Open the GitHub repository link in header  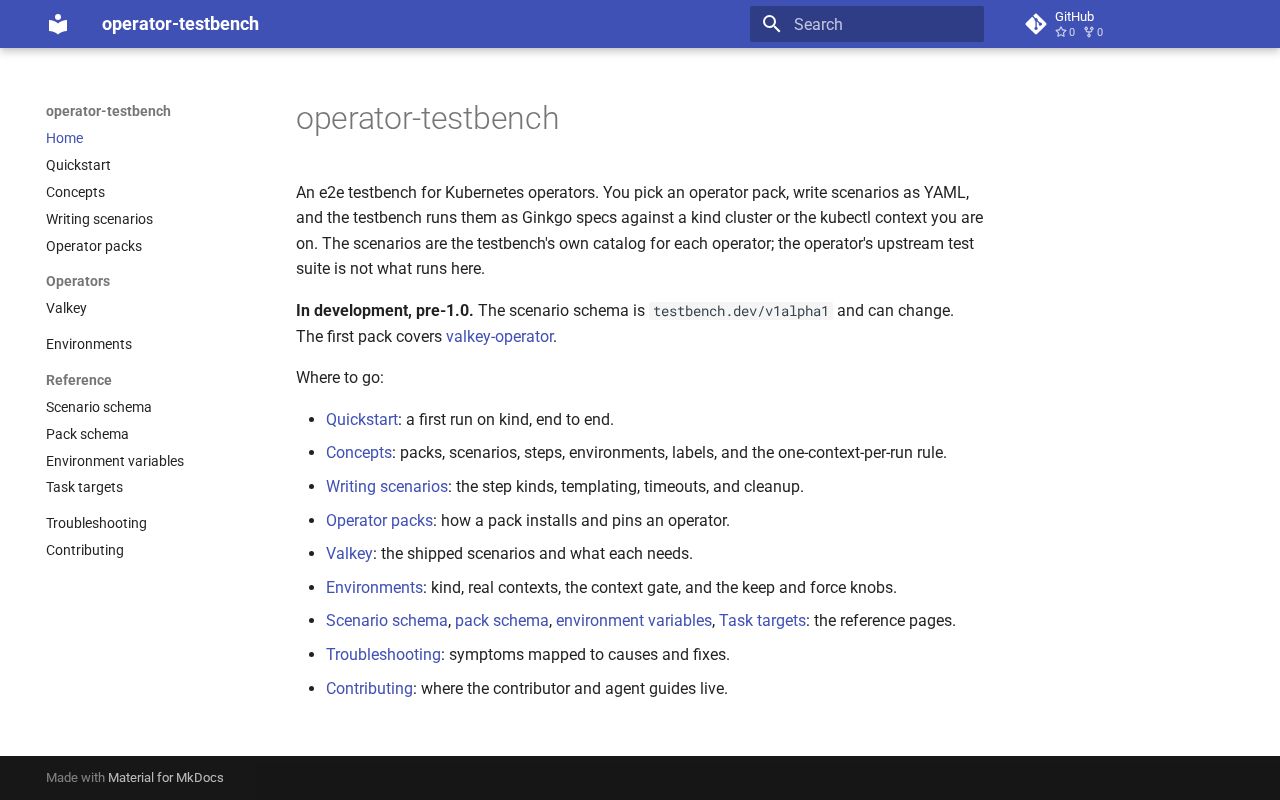(x=1064, y=24)
